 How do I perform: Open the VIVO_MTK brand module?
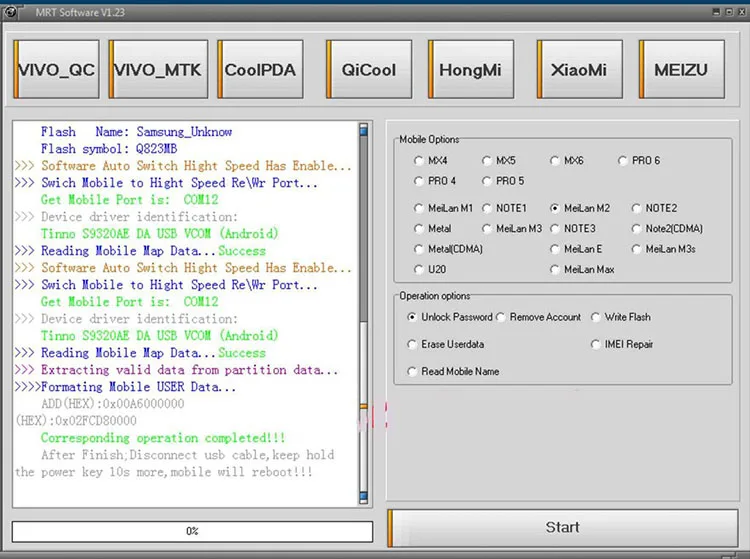pos(158,69)
